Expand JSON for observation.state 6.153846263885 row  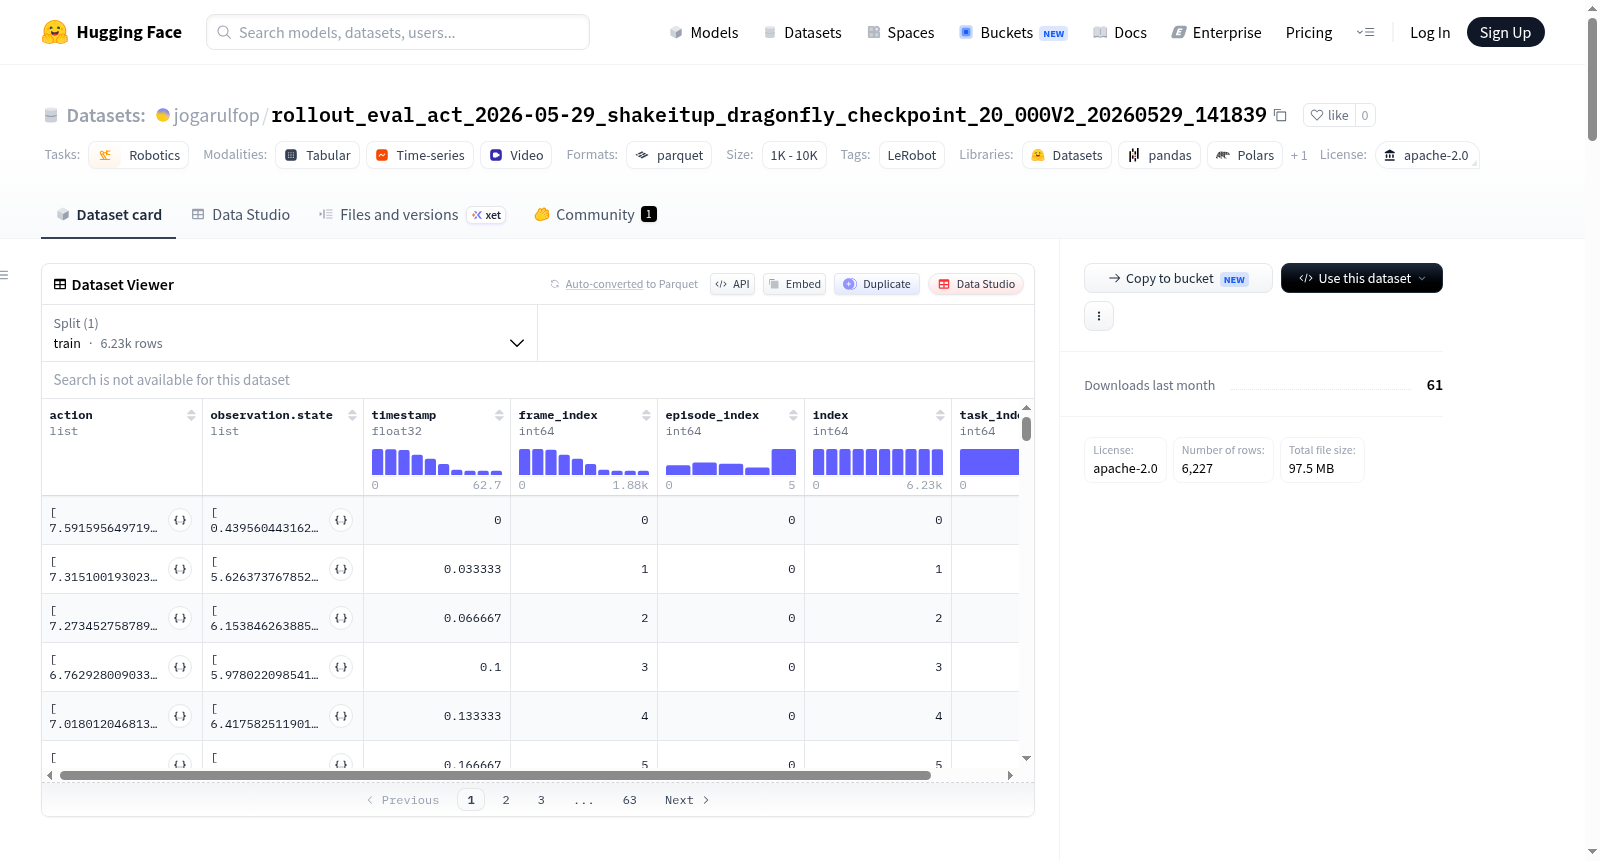coord(341,618)
